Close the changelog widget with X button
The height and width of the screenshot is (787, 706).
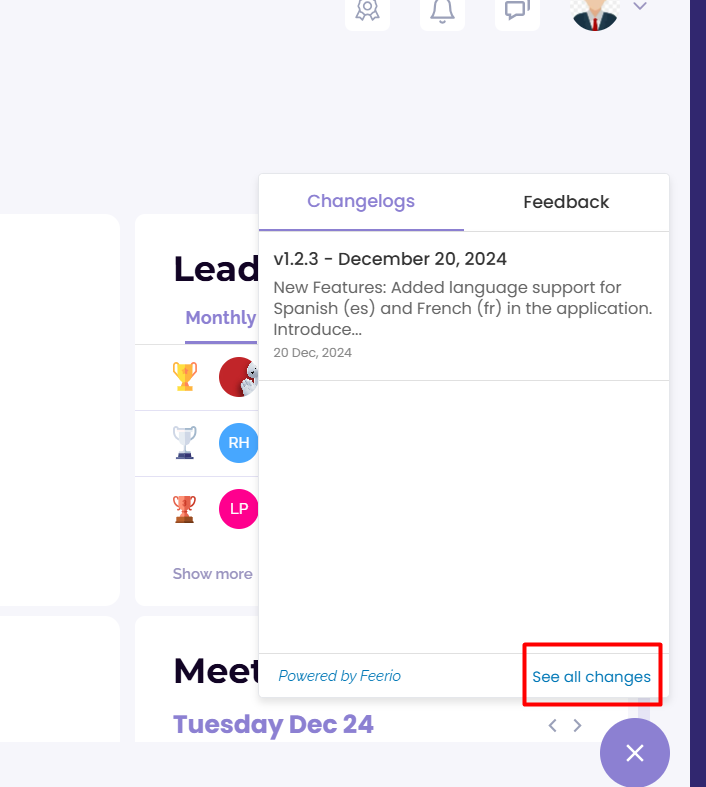point(635,753)
